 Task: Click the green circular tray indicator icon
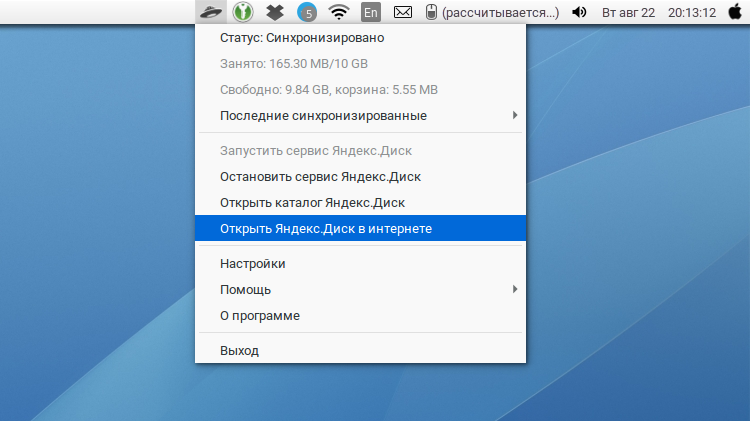243,12
